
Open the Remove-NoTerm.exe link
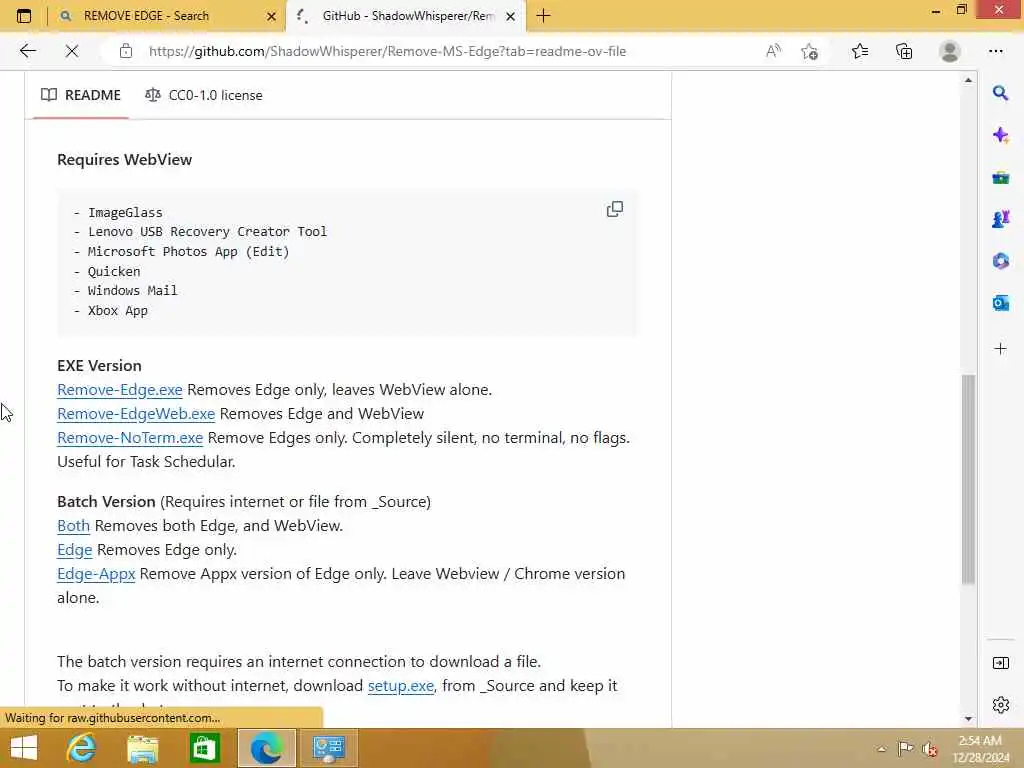(130, 438)
